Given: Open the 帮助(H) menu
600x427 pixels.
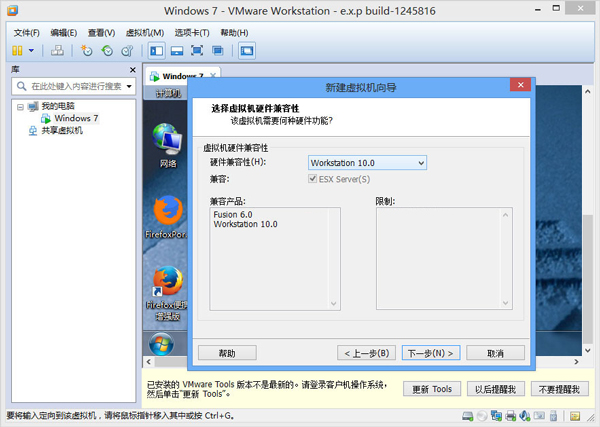Looking at the screenshot, I should (x=234, y=33).
